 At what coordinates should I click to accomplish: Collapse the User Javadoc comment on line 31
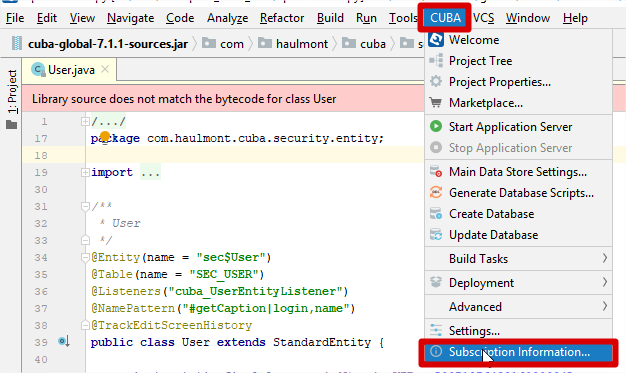point(85,206)
